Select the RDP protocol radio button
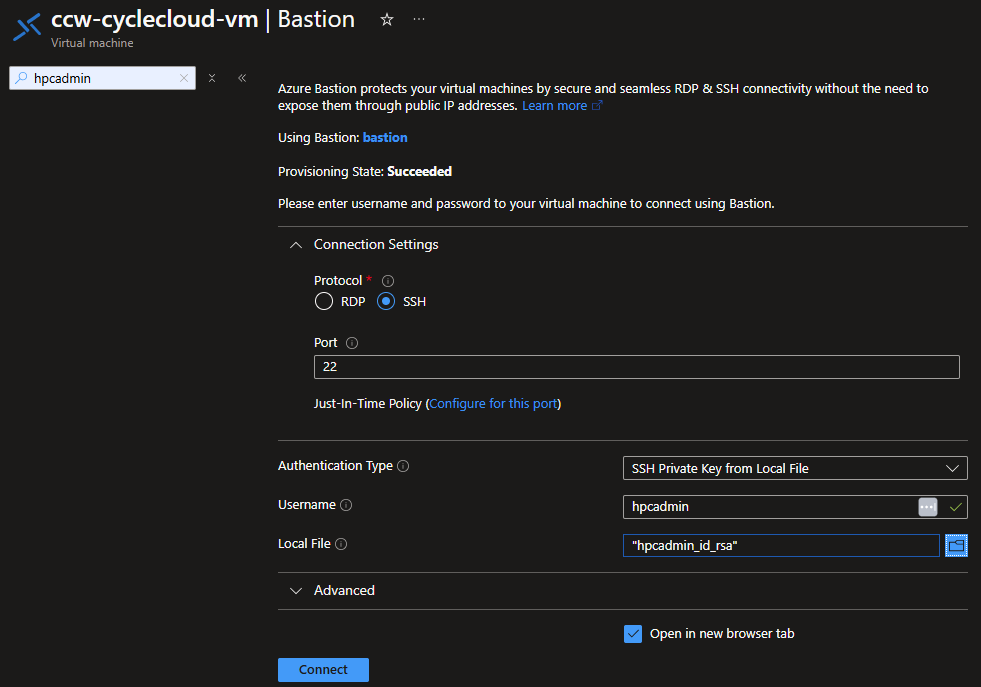Image resolution: width=981 pixels, height=687 pixels. click(x=323, y=301)
